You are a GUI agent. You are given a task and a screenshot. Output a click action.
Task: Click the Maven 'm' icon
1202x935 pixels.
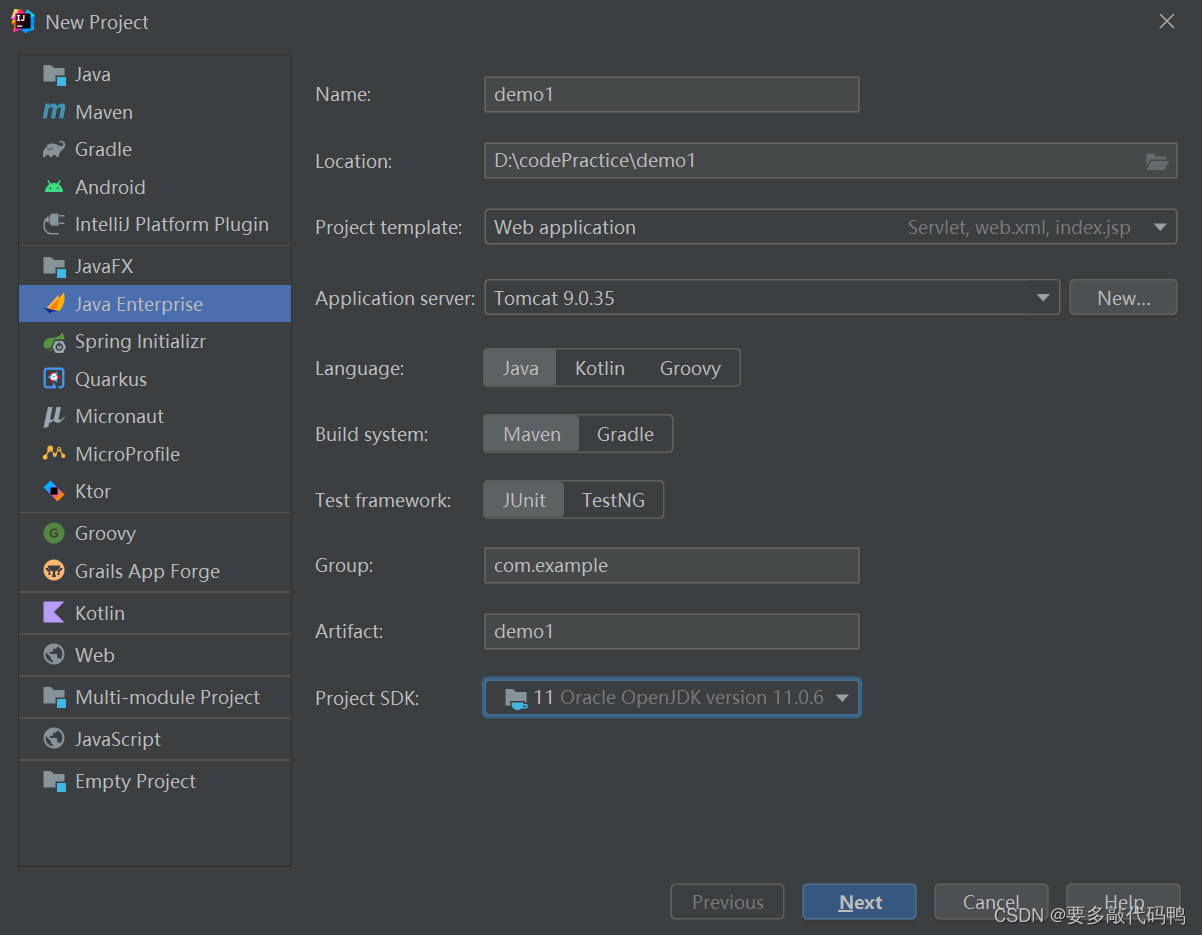tap(54, 112)
